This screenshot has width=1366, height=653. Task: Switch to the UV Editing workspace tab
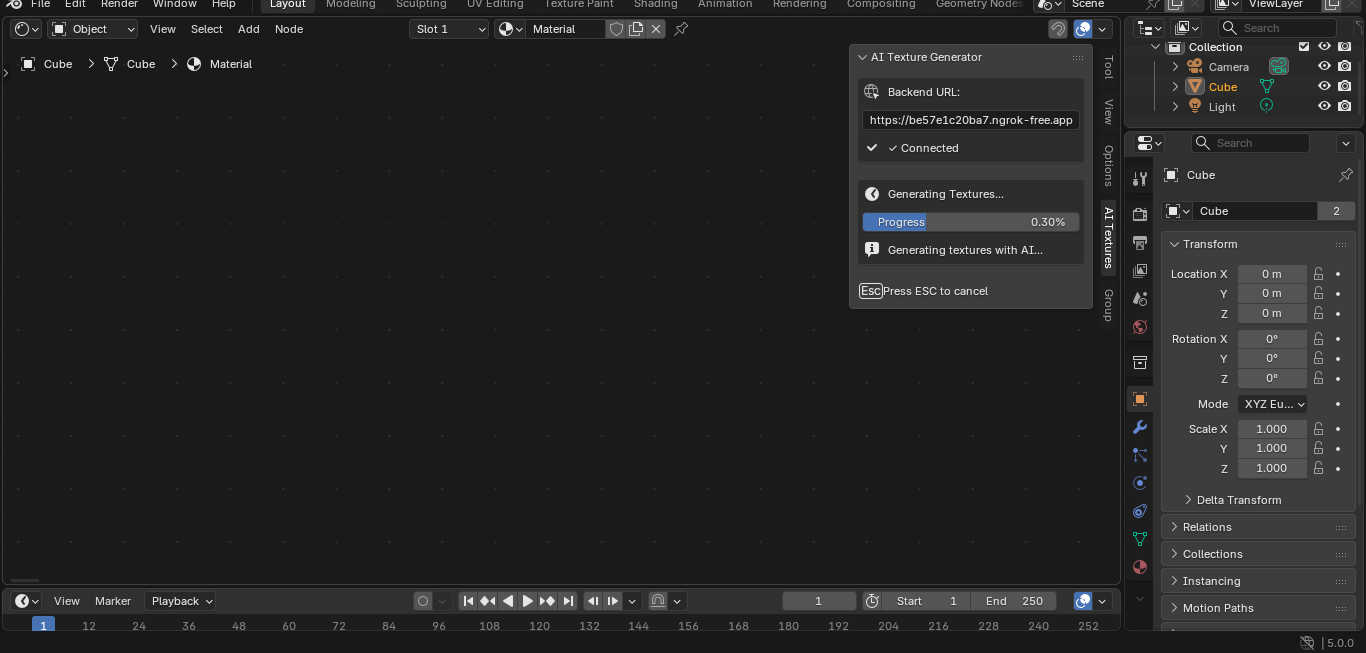(495, 4)
